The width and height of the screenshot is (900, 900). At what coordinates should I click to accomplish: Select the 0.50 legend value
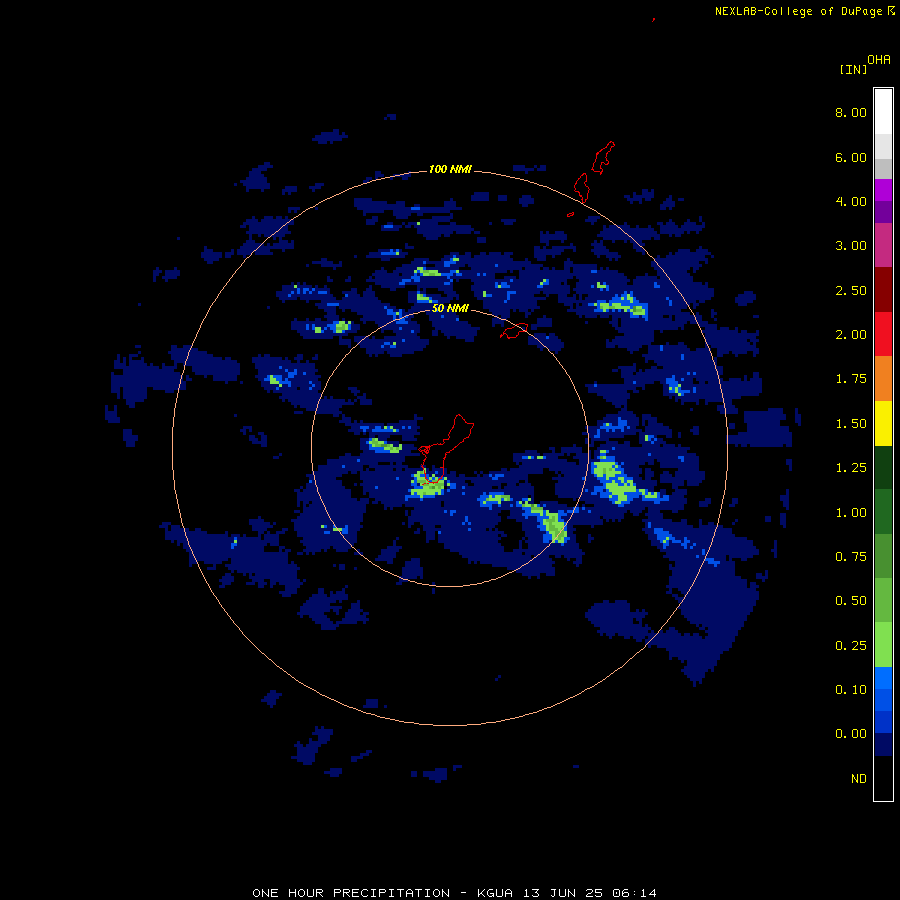point(851,601)
